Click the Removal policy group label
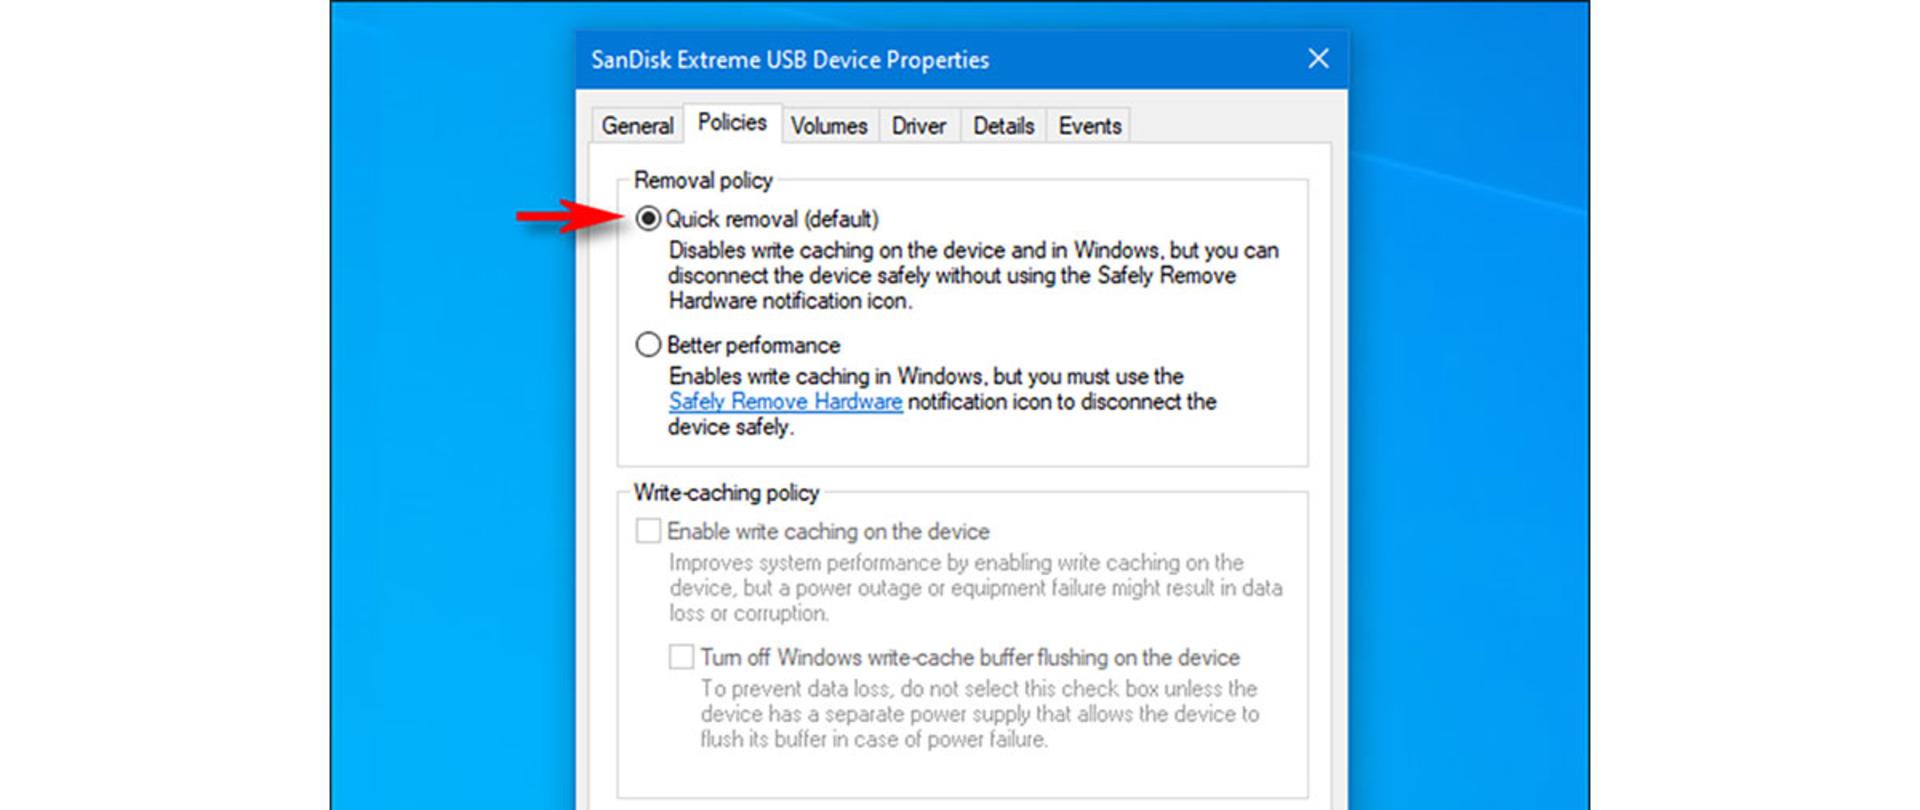The height and width of the screenshot is (810, 1920). [x=703, y=181]
